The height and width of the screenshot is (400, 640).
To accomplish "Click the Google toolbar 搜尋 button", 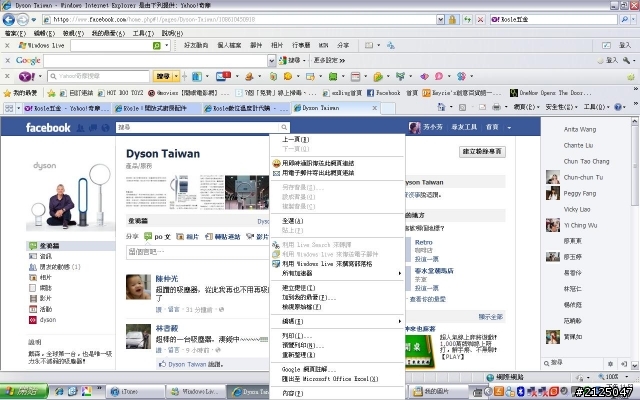I will pyautogui.click(x=292, y=60).
